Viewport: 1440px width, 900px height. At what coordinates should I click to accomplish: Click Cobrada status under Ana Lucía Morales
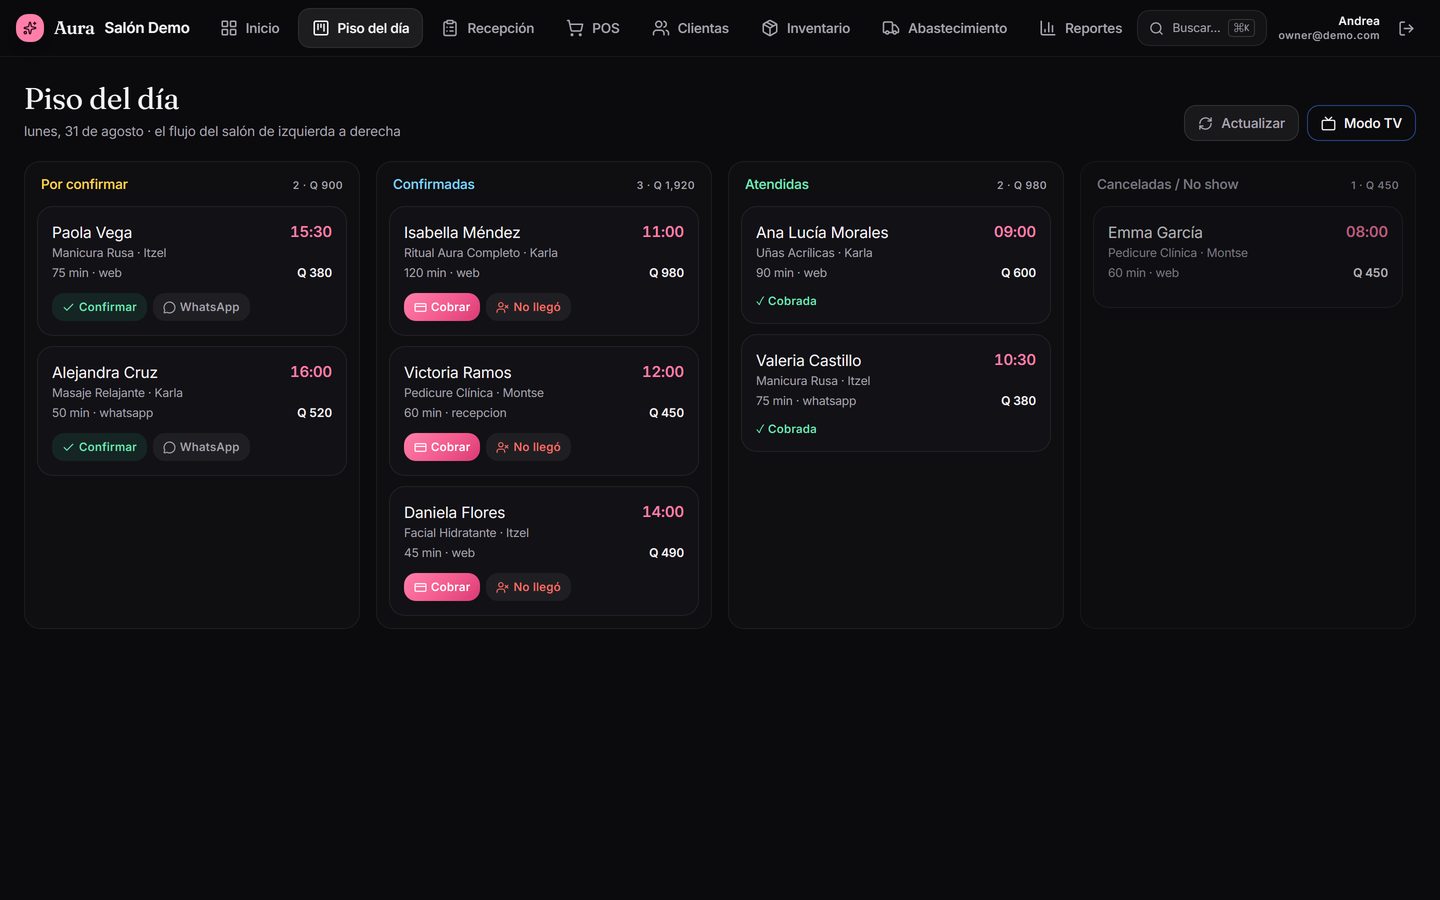(786, 301)
